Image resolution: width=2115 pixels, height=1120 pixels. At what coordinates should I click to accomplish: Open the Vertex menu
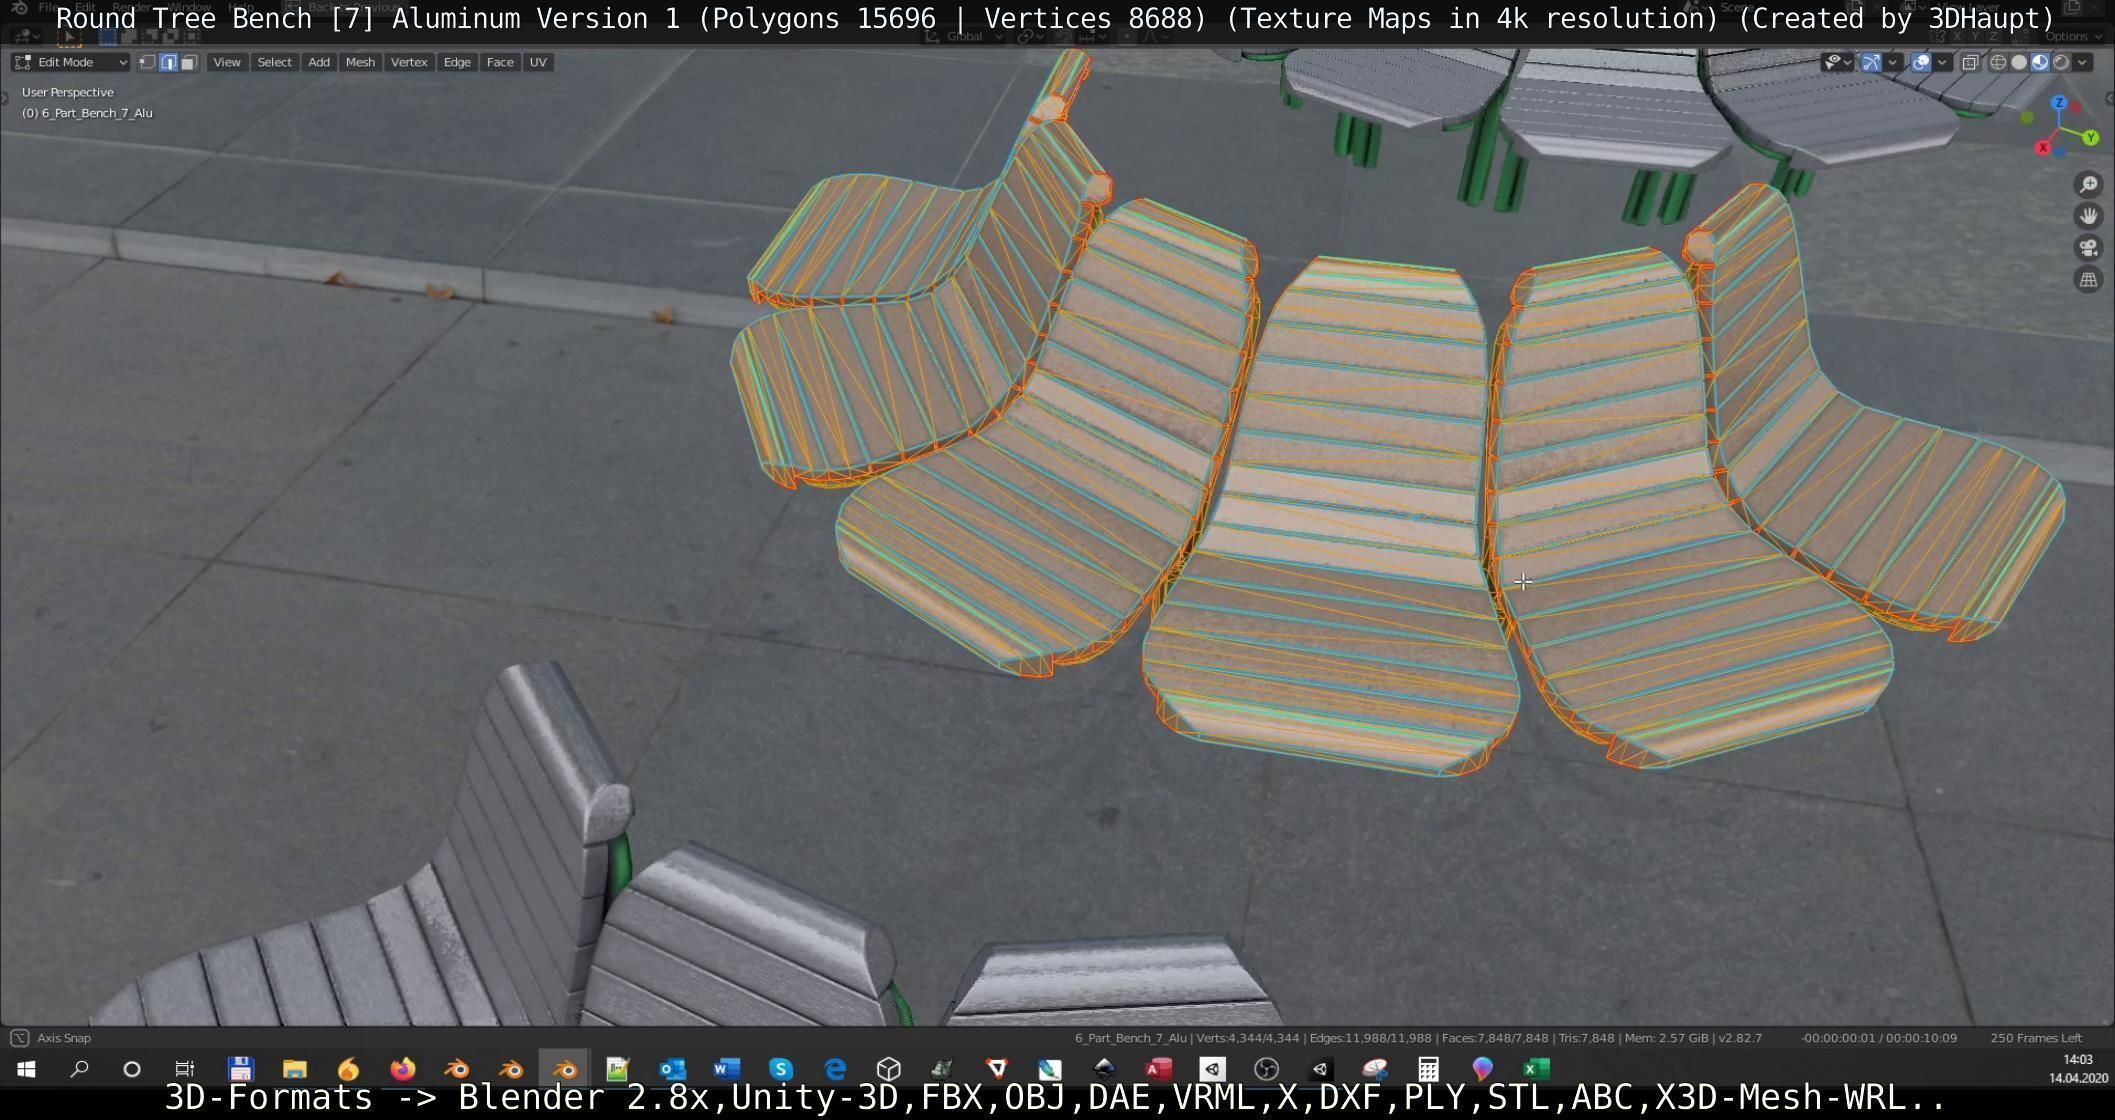(409, 62)
